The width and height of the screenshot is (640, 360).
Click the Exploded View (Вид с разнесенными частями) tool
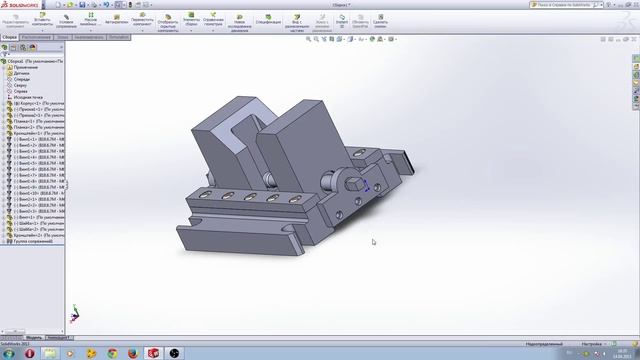coord(297,24)
